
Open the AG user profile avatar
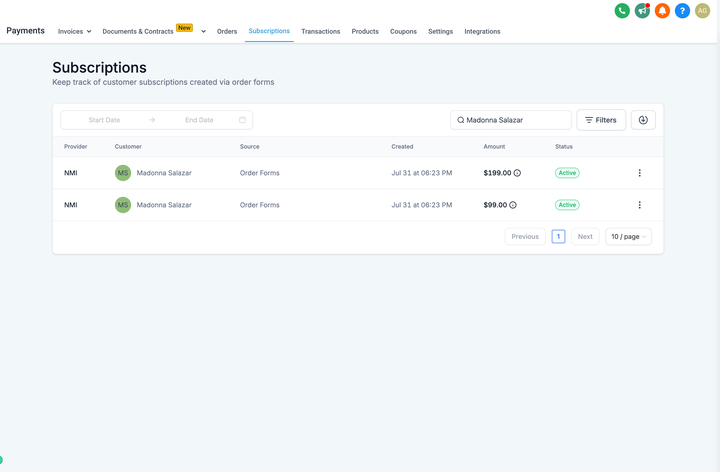702,11
